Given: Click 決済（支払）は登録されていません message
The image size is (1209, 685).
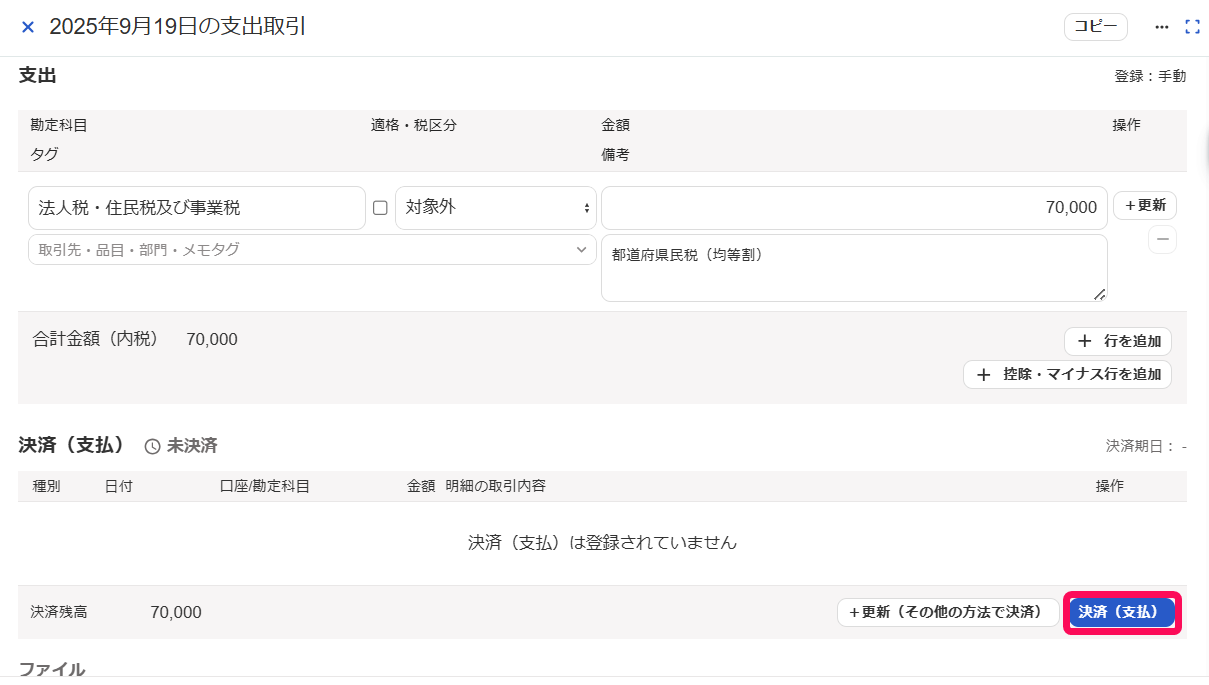Looking at the screenshot, I should pos(602,543).
